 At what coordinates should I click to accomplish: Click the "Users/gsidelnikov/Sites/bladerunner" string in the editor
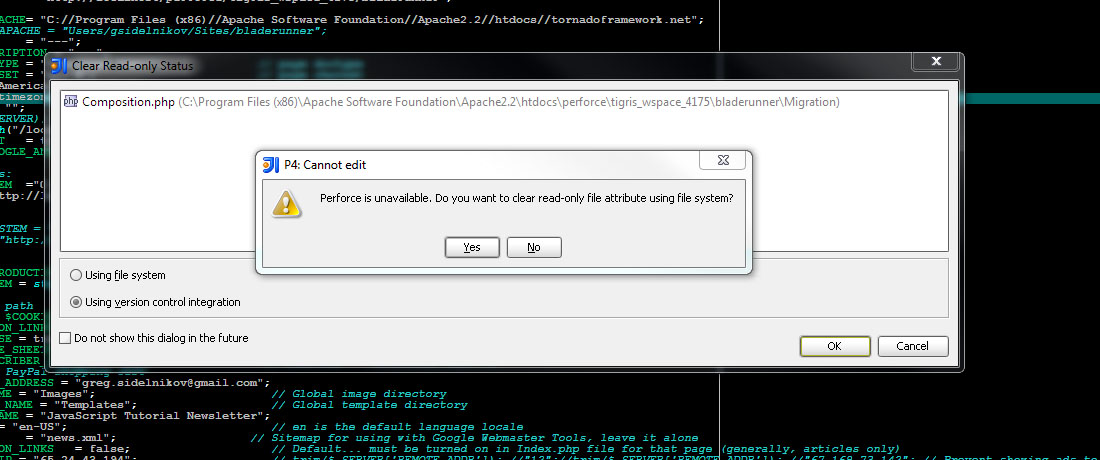(190, 31)
